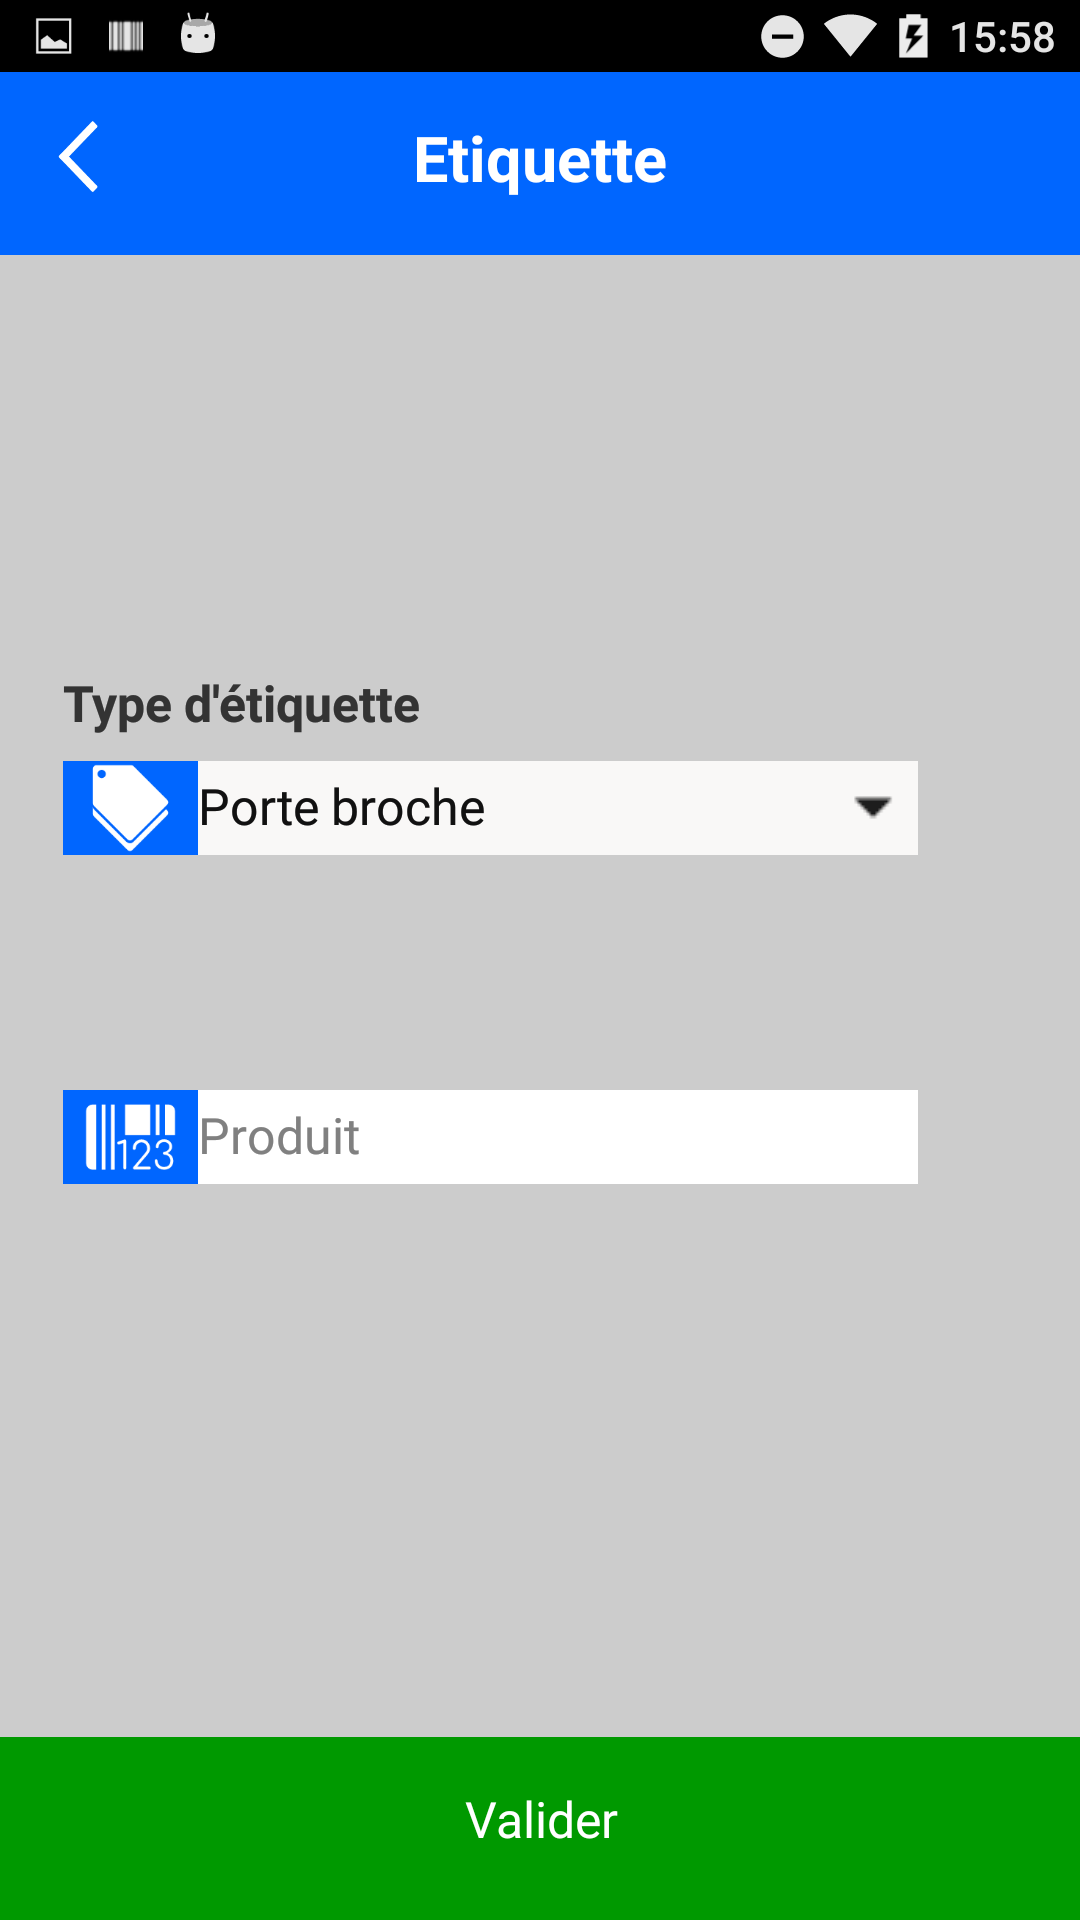Focus the Produit input field
Viewport: 1080px width, 1920px height.
pos(556,1137)
